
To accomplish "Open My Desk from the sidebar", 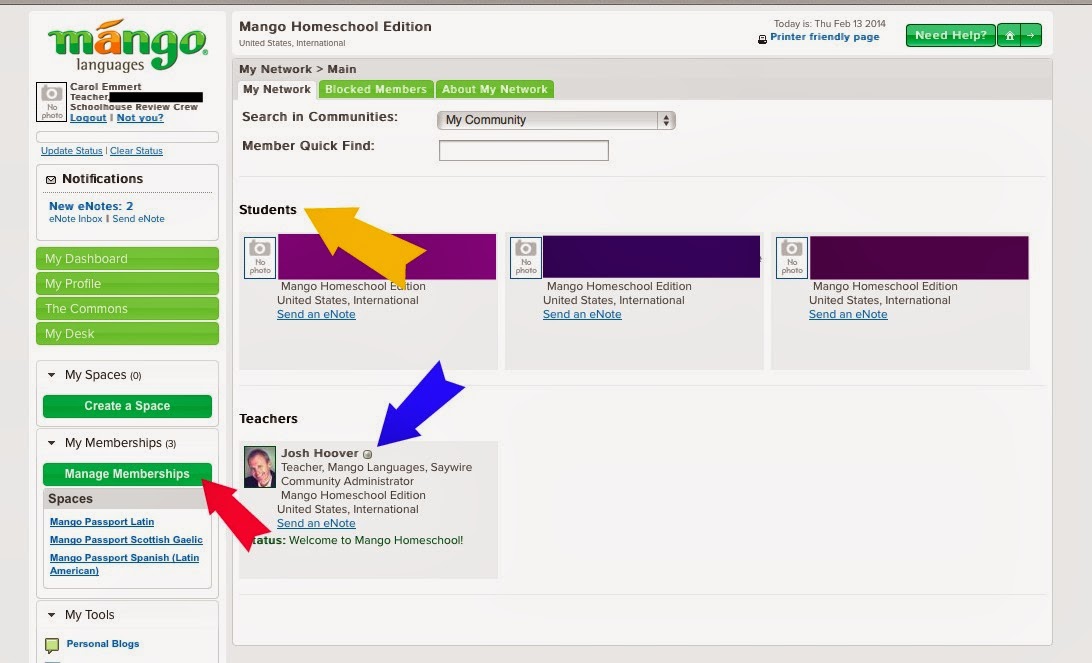I will click(x=127, y=334).
